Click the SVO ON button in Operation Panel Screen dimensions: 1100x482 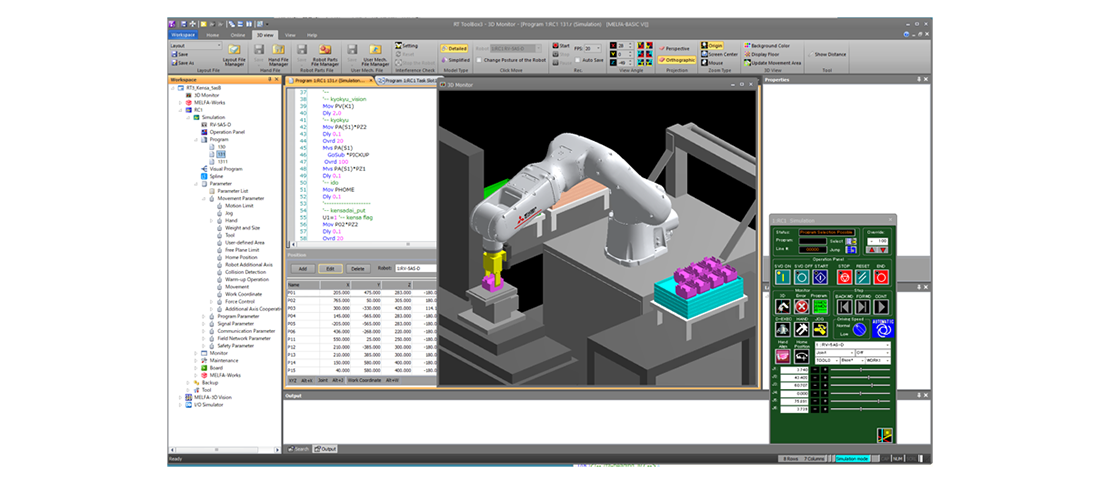click(782, 277)
